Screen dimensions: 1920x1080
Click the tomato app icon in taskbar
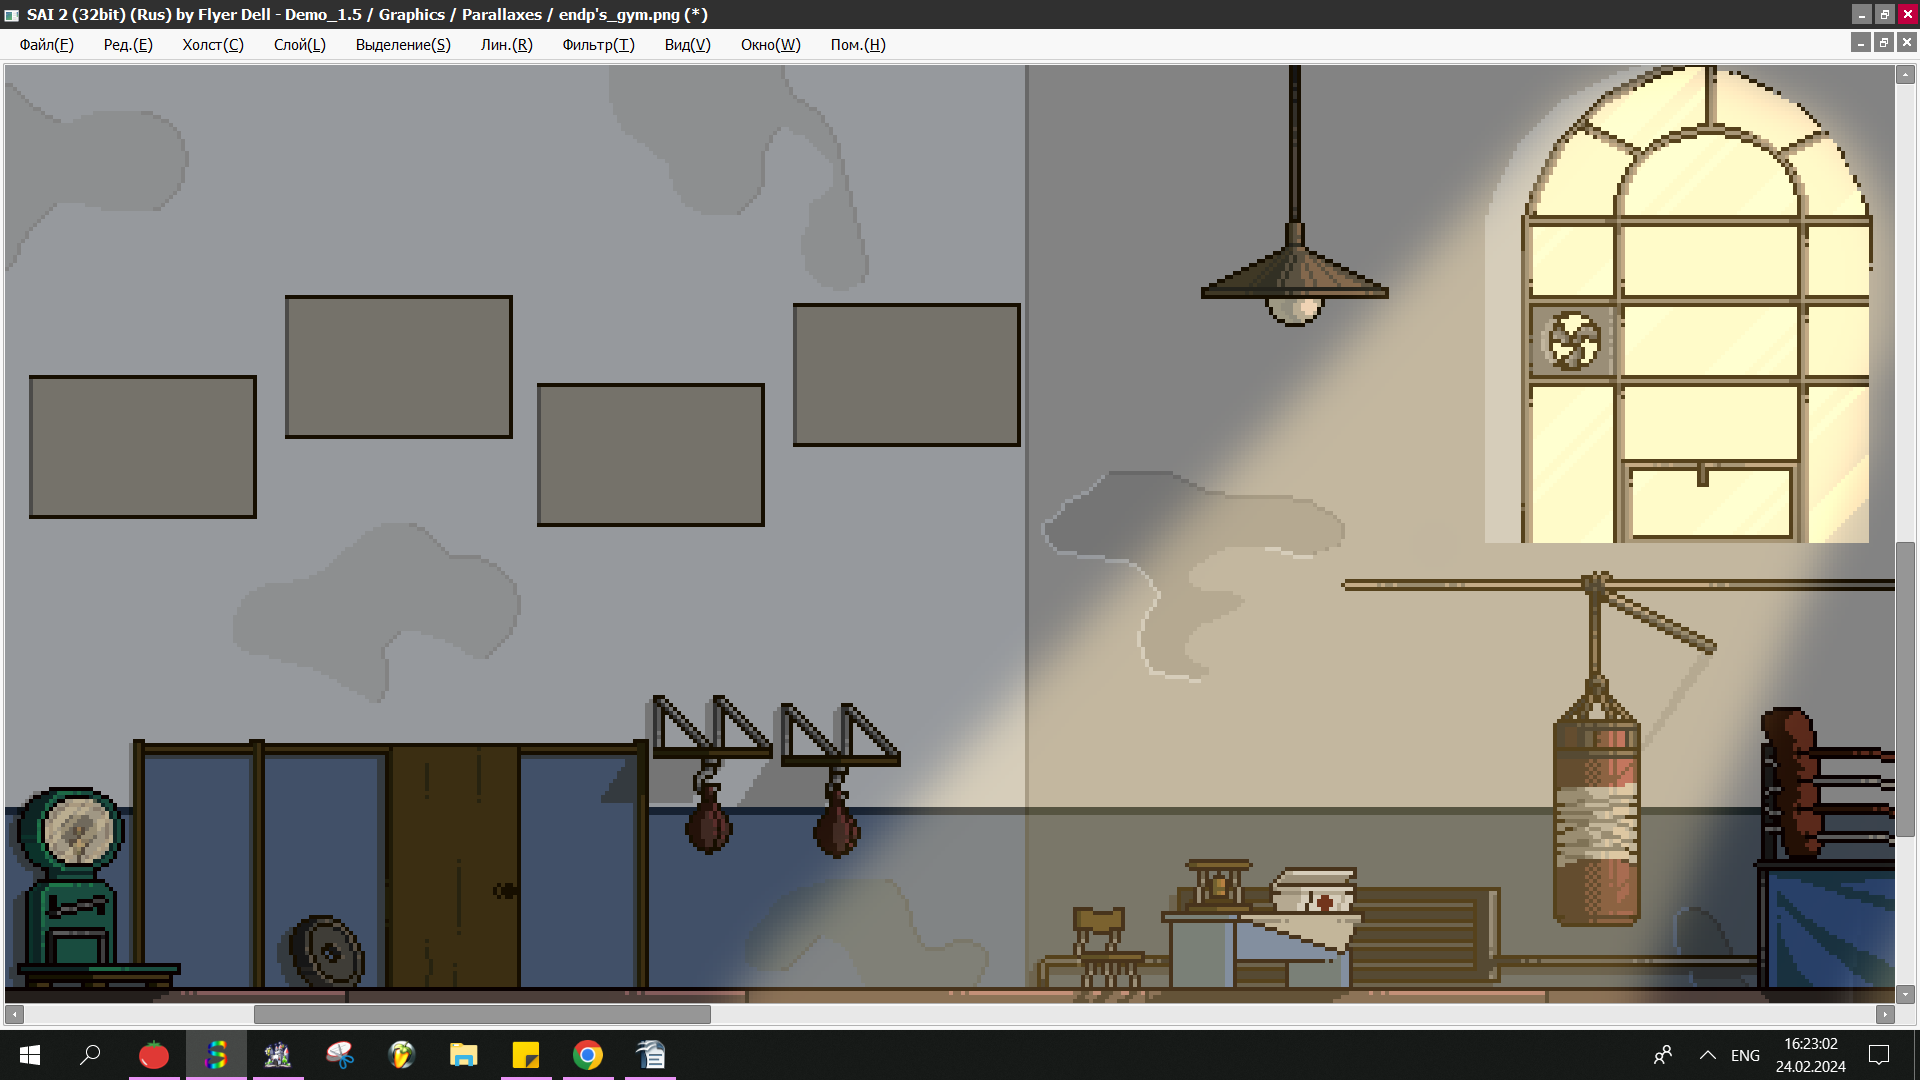(154, 1055)
